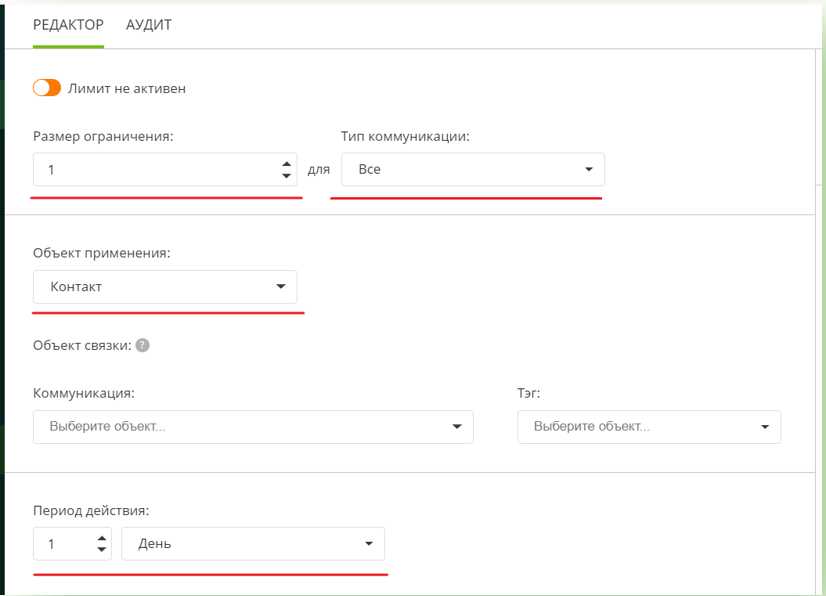The height and width of the screenshot is (596, 826).
Task: Click the caret in Коммуникация selector
Action: click(x=457, y=426)
